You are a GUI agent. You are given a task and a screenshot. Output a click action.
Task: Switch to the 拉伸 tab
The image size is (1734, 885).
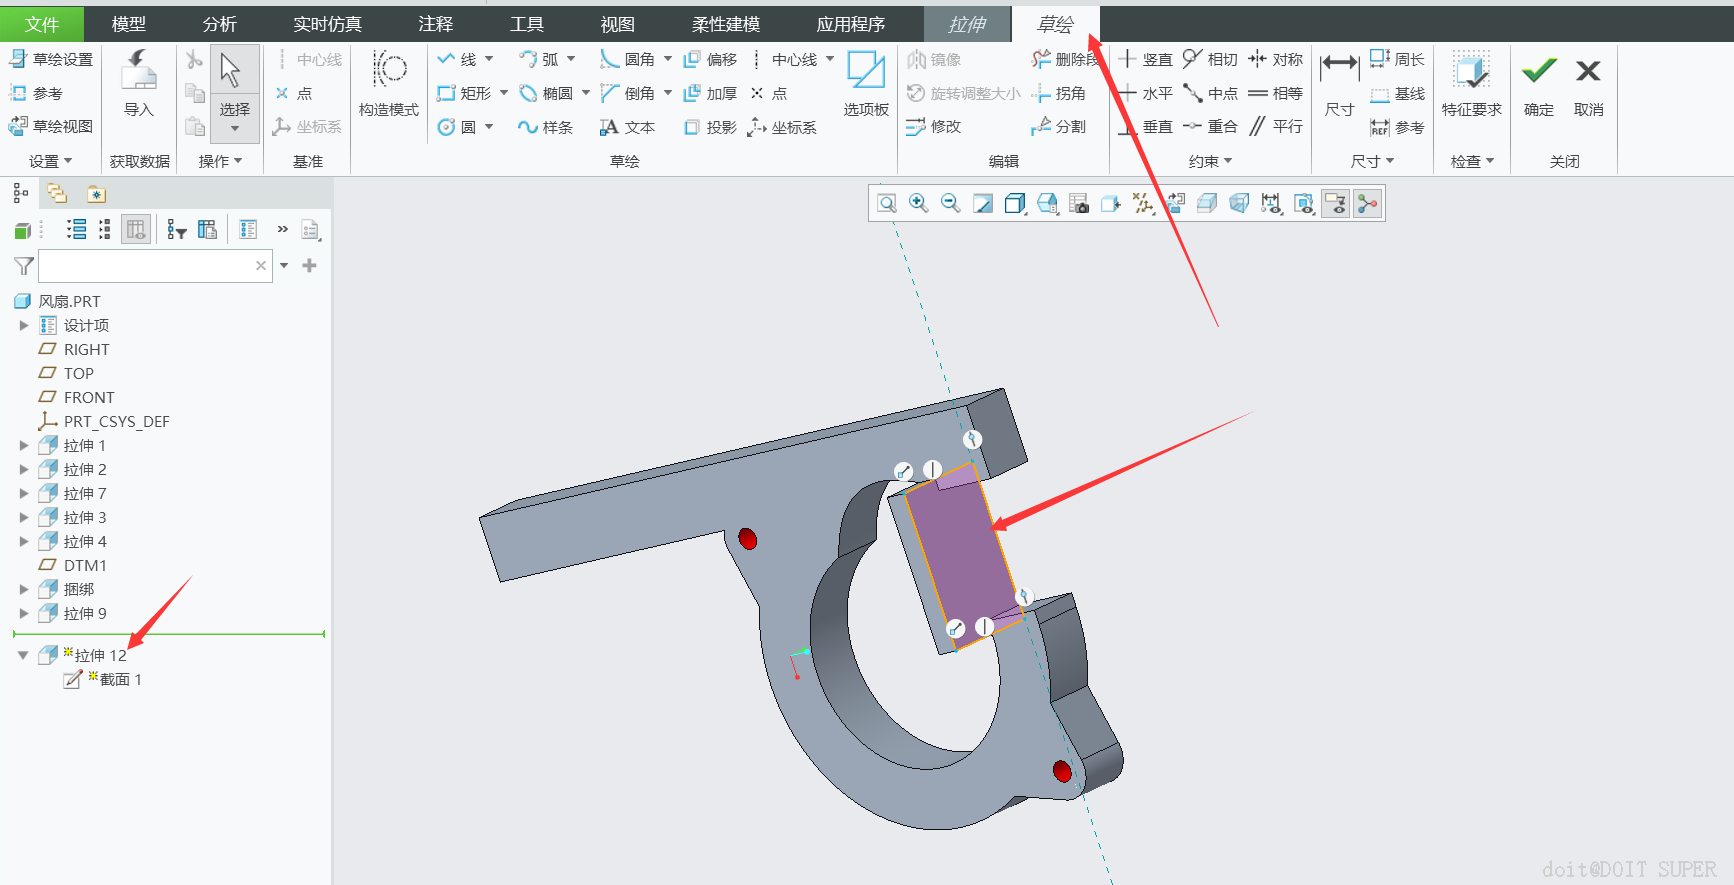pos(967,24)
